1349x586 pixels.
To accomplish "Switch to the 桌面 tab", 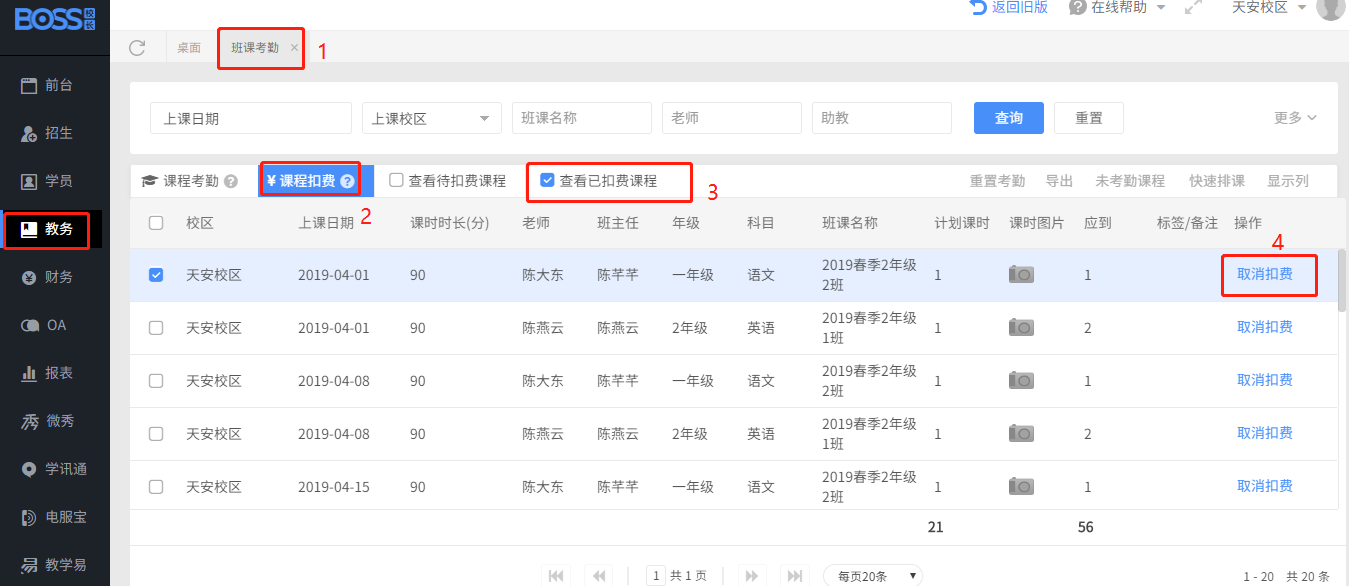I will coord(189,48).
